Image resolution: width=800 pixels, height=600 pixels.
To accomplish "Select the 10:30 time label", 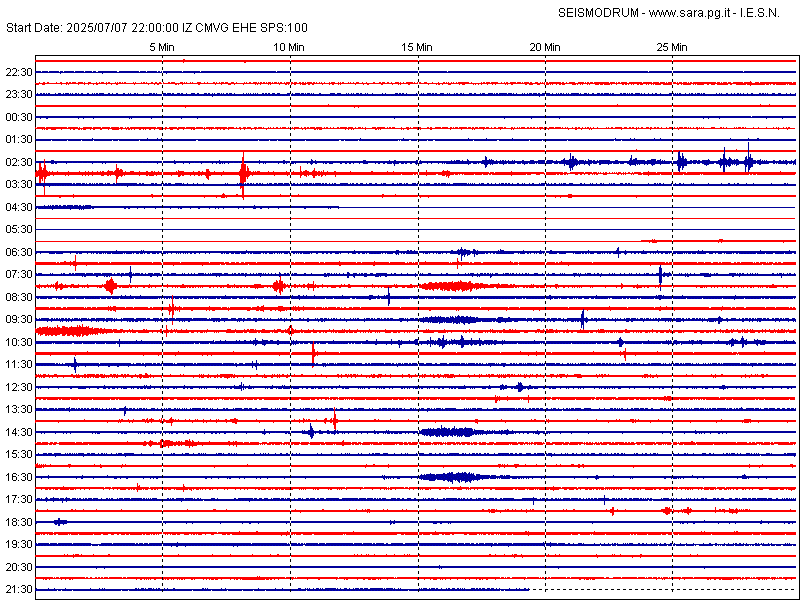I will coord(19,342).
